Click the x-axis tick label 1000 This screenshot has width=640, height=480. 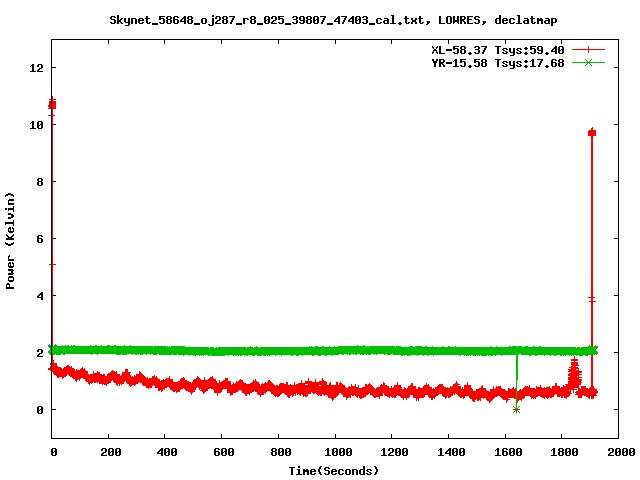click(x=338, y=452)
